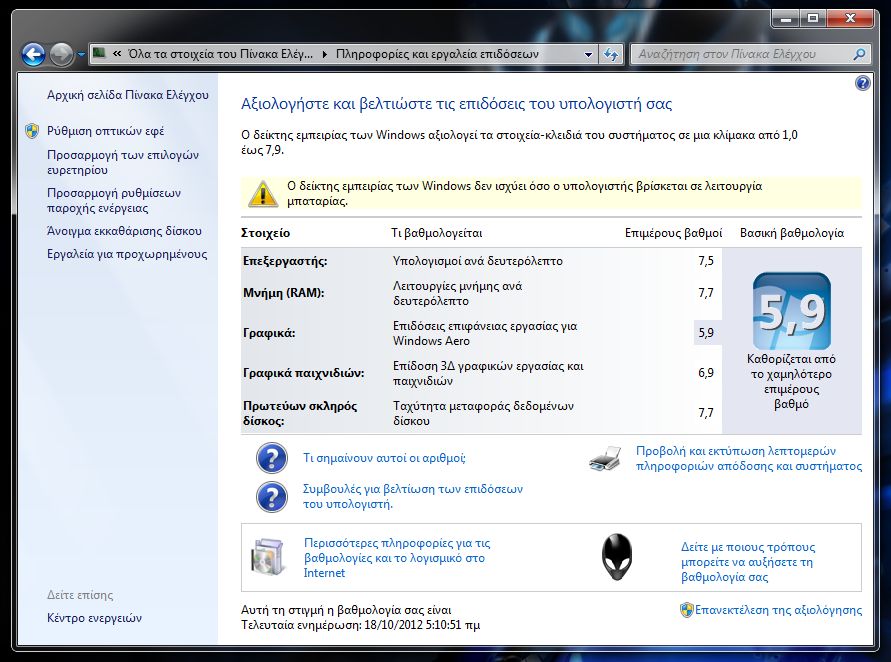Open 'Δείτε με ποιους τρόπους μπορείτε' link

pyautogui.click(x=748, y=562)
